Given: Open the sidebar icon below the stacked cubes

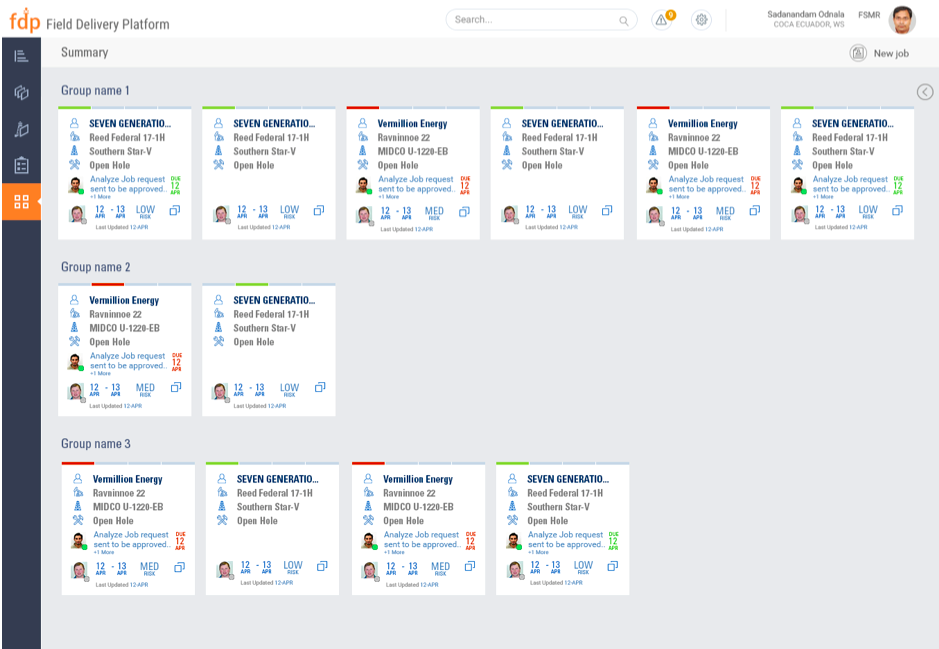Looking at the screenshot, I should 20,129.
